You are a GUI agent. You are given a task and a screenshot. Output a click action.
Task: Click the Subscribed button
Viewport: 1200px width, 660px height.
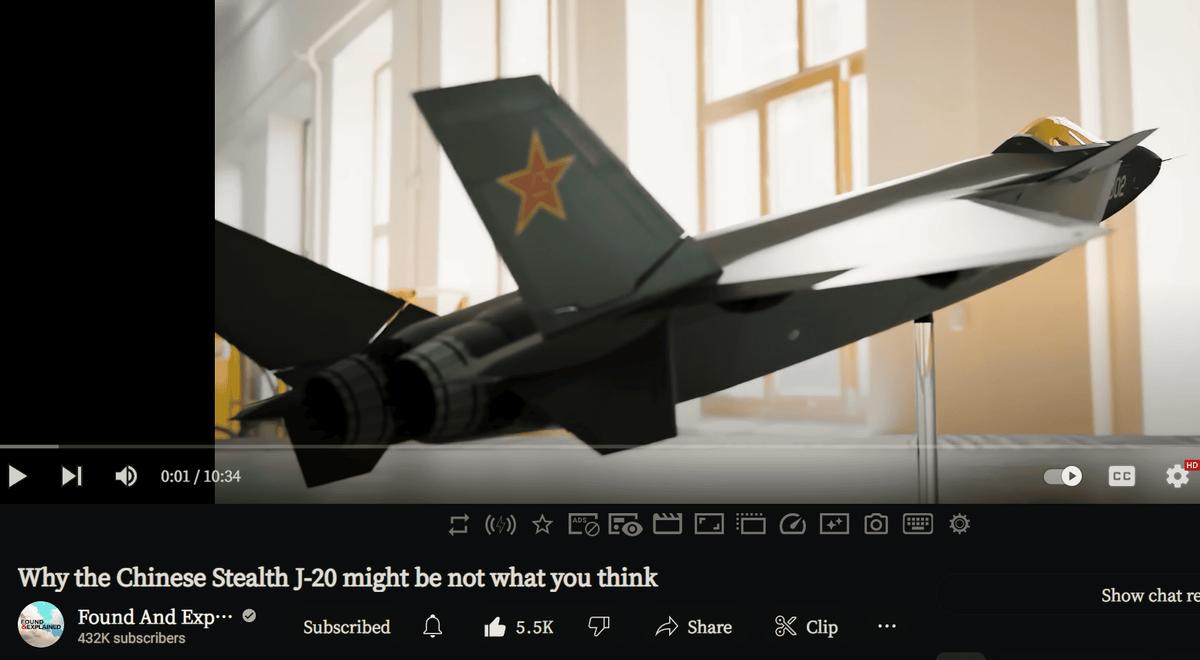[347, 627]
